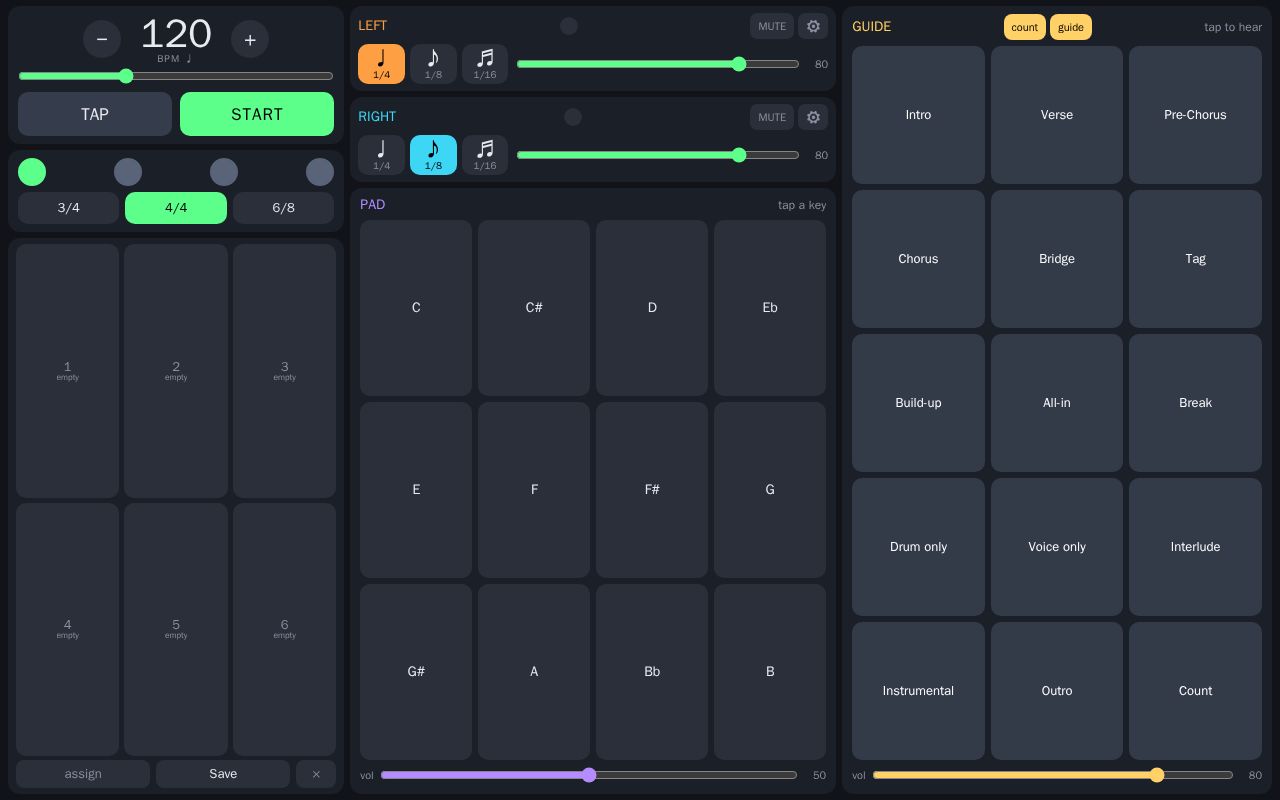The height and width of the screenshot is (800, 1280).
Task: Select eighth note subdivision for LEFT channel
Action: coord(433,64)
